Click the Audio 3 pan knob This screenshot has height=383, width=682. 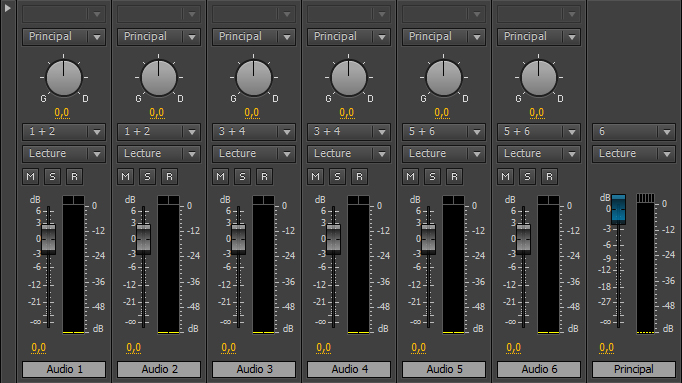click(x=254, y=78)
